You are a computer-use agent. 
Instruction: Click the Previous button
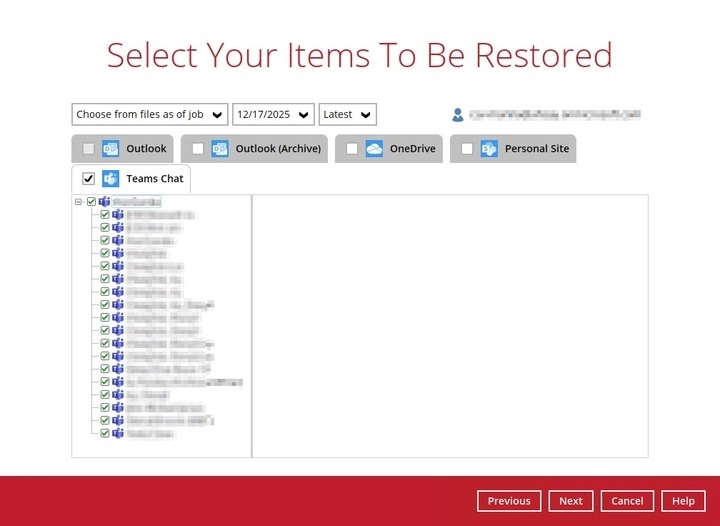click(509, 501)
